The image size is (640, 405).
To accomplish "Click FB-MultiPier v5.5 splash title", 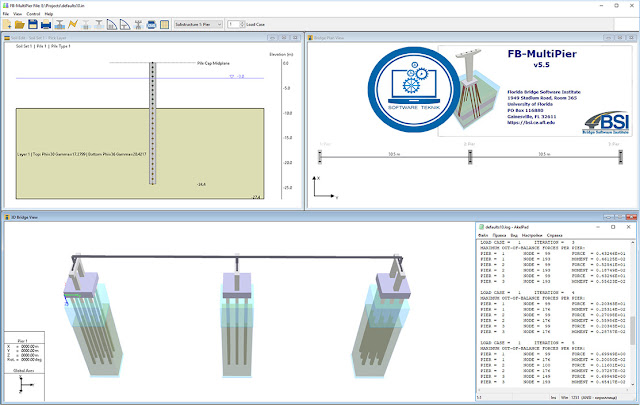I will click(x=542, y=58).
